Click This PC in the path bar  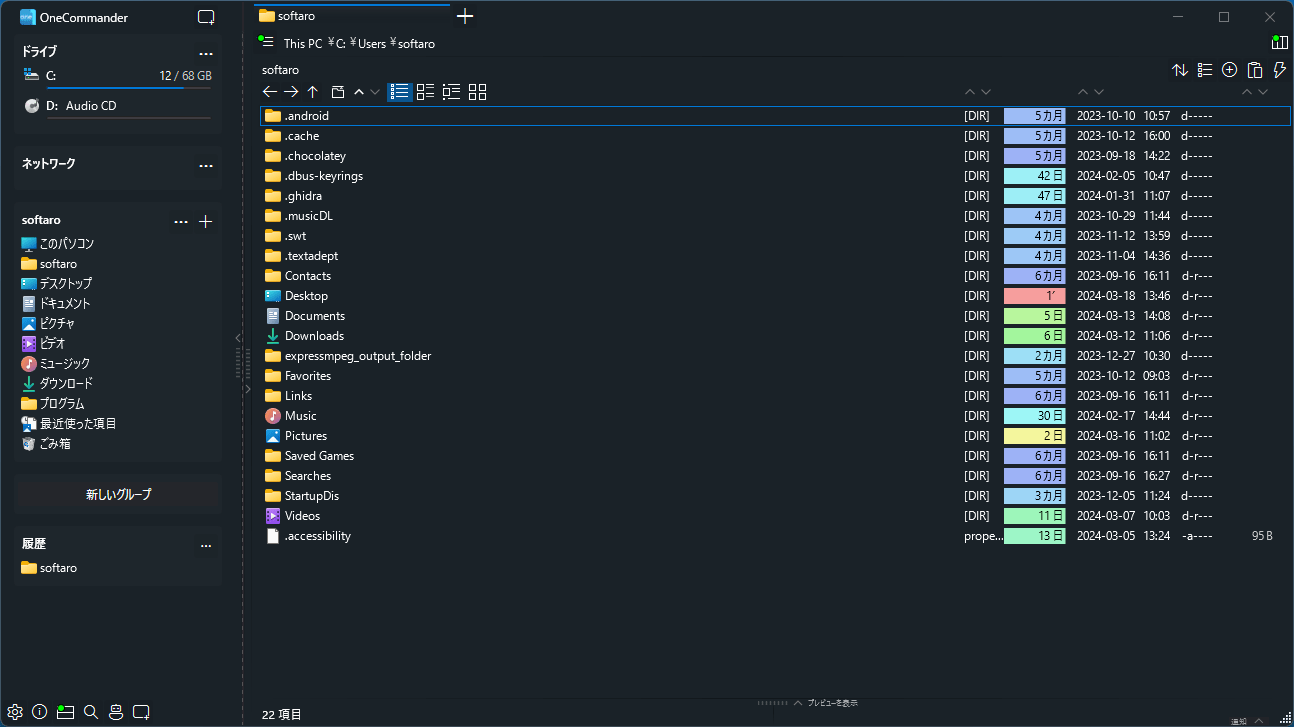tap(302, 44)
